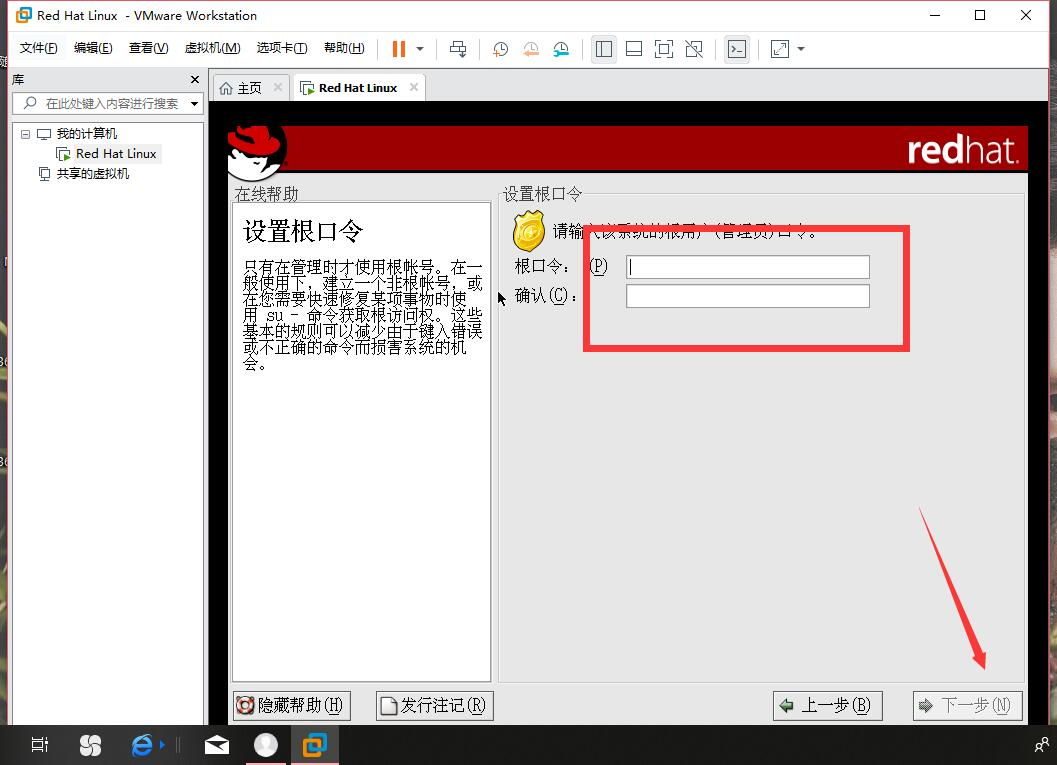Select 共享的虚拟机 in the library
The height and width of the screenshot is (765, 1057).
[92, 174]
